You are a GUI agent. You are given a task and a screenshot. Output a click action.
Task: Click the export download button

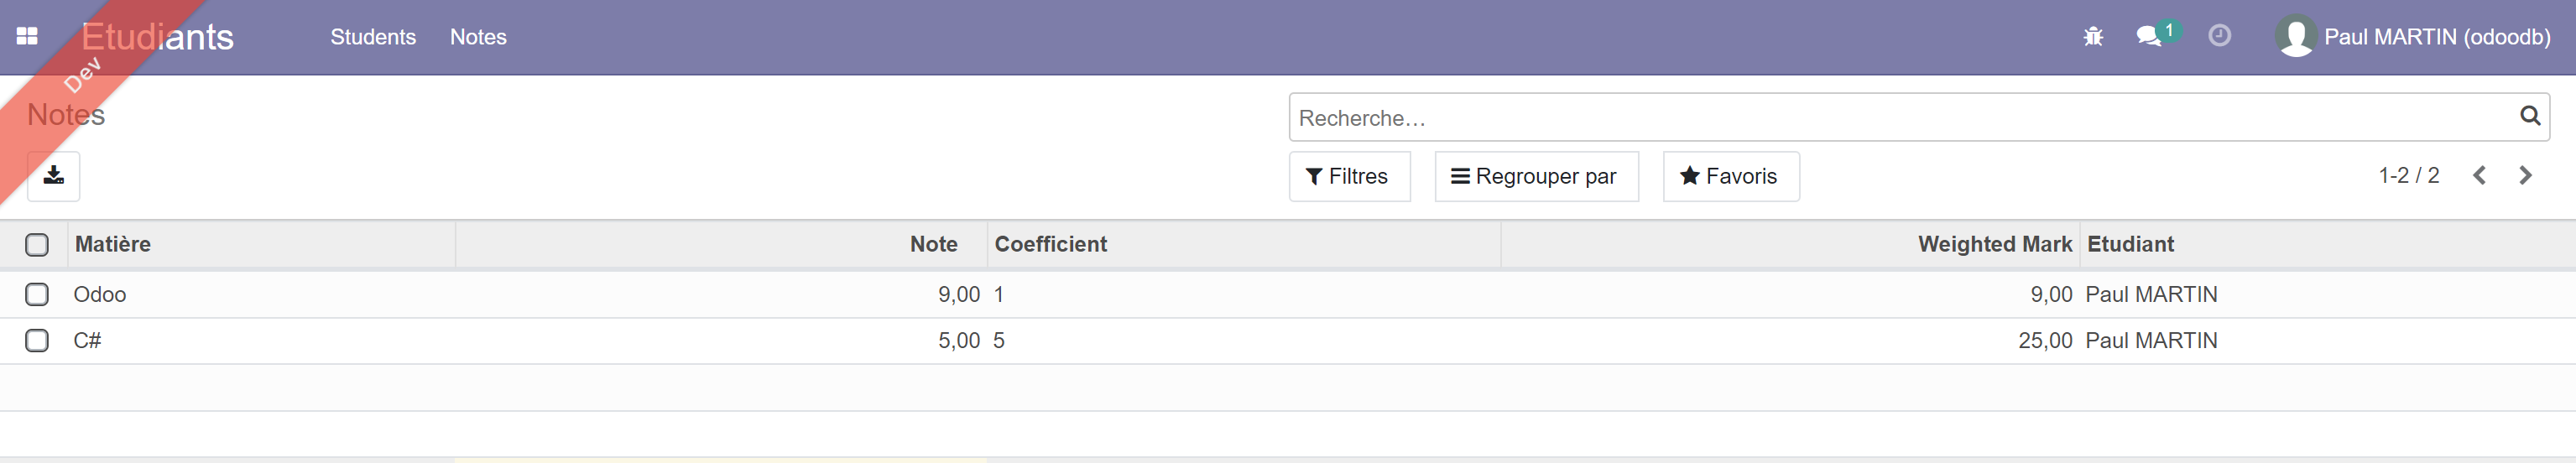pos(54,176)
